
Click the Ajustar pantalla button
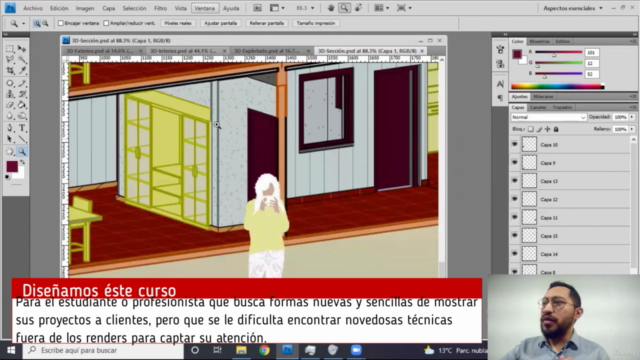click(221, 23)
